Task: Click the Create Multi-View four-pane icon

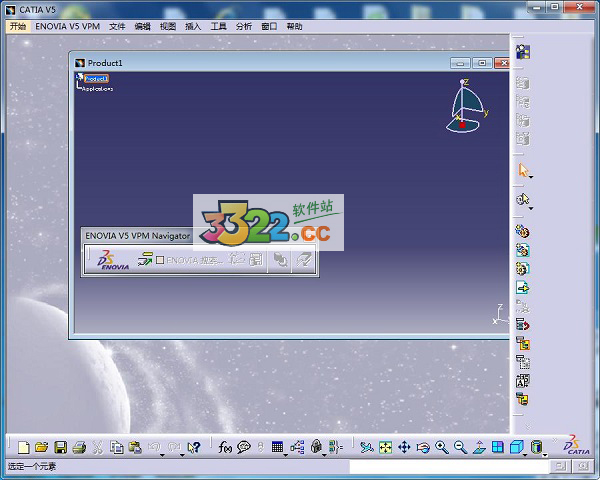Action: point(498,447)
